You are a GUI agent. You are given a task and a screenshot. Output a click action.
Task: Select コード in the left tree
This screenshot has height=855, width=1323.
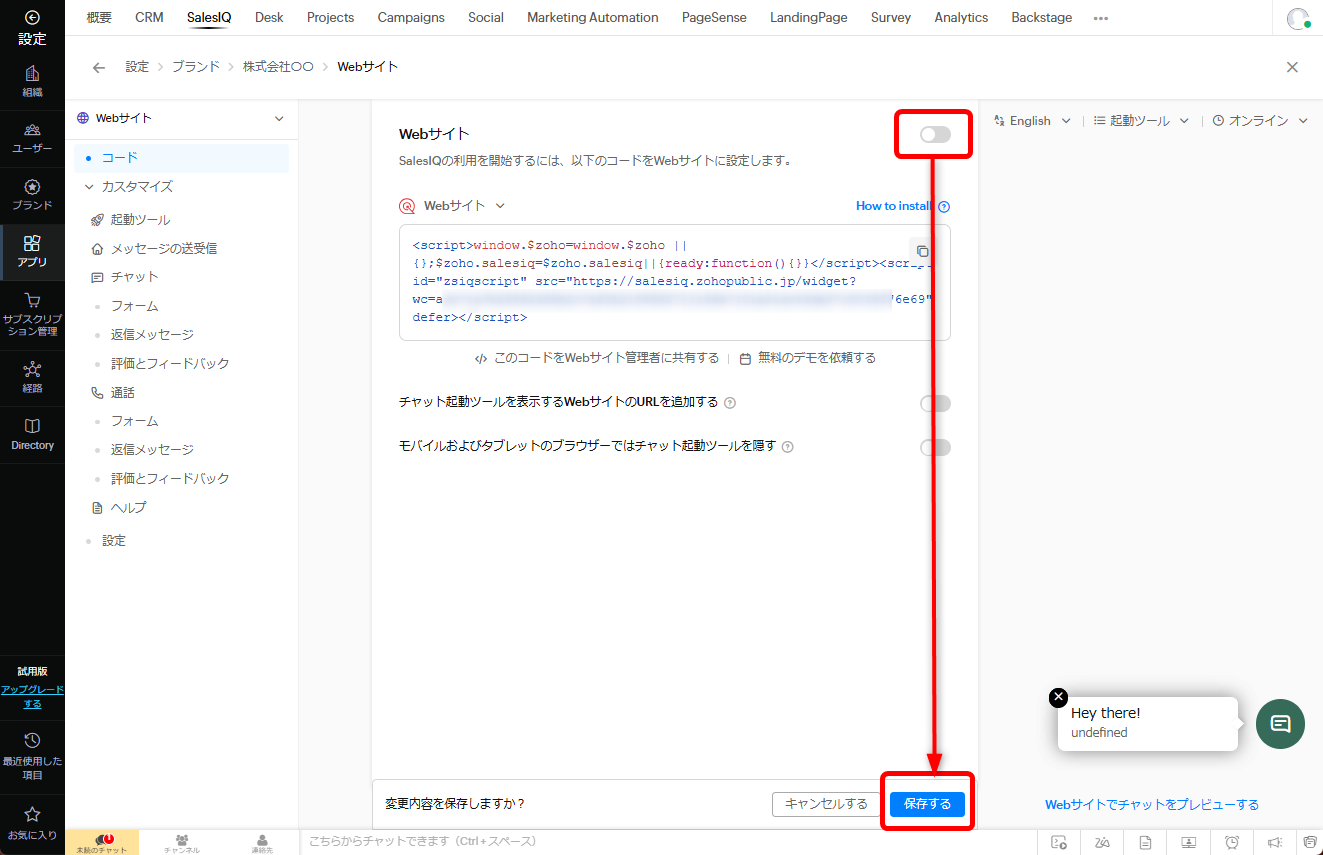tap(181, 158)
